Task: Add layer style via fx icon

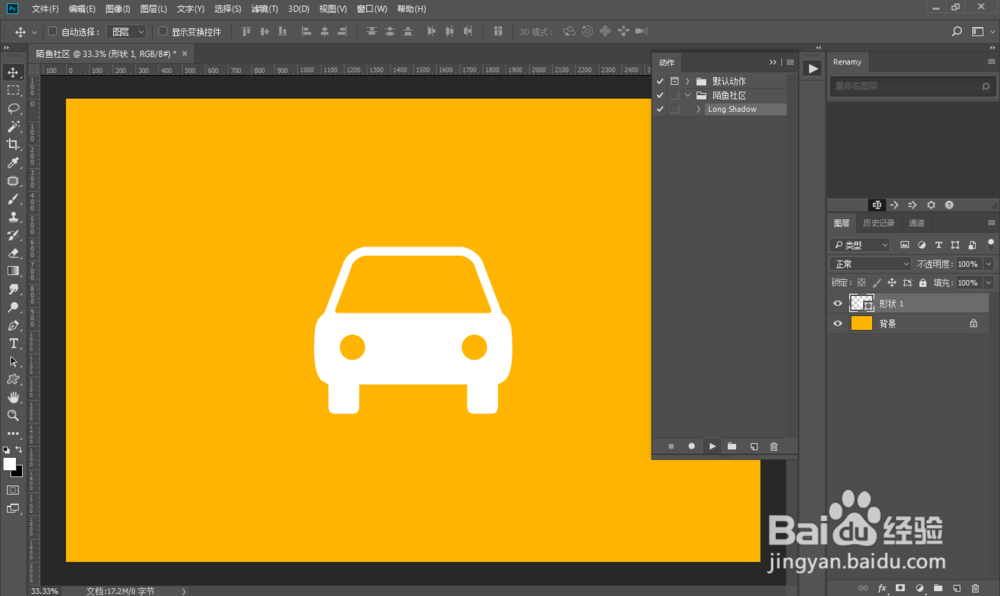Action: tap(882, 588)
